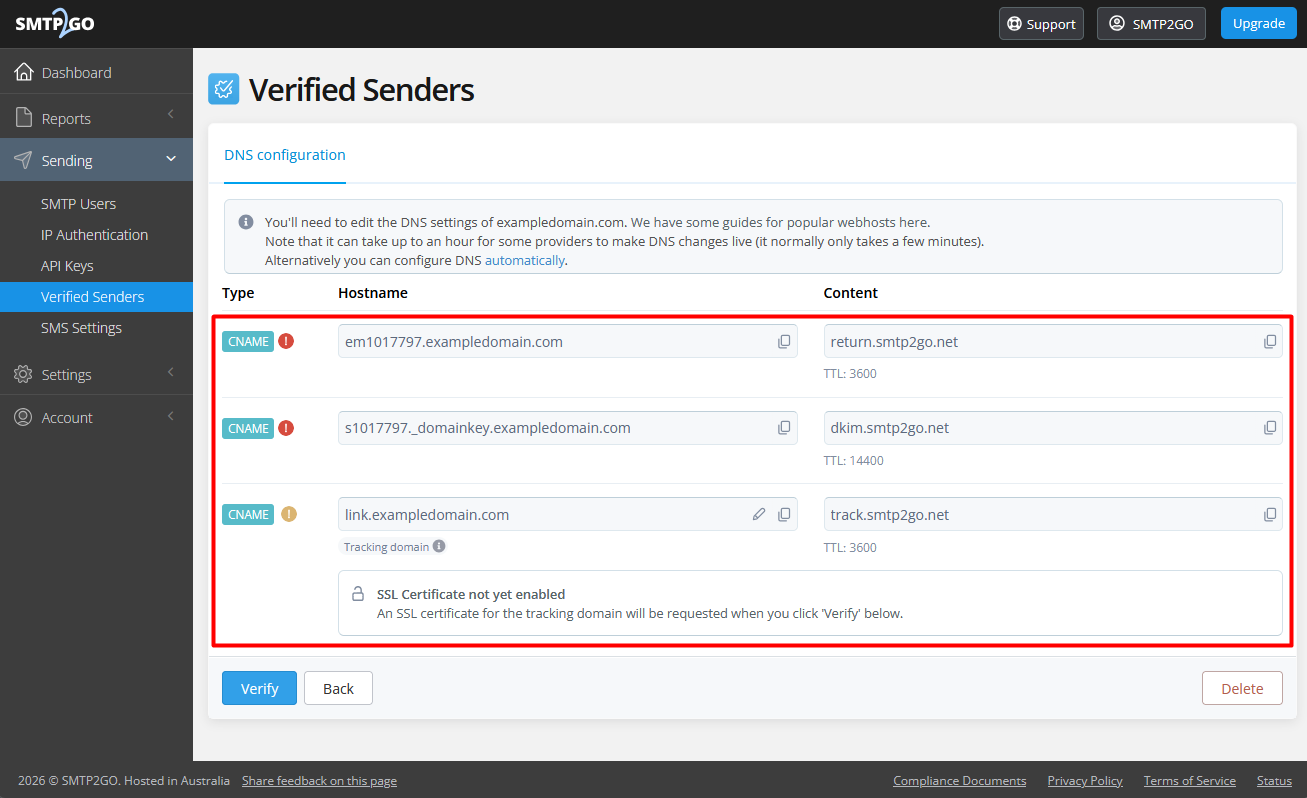The height and width of the screenshot is (798, 1307).
Task: Open the Support button
Action: click(1041, 24)
